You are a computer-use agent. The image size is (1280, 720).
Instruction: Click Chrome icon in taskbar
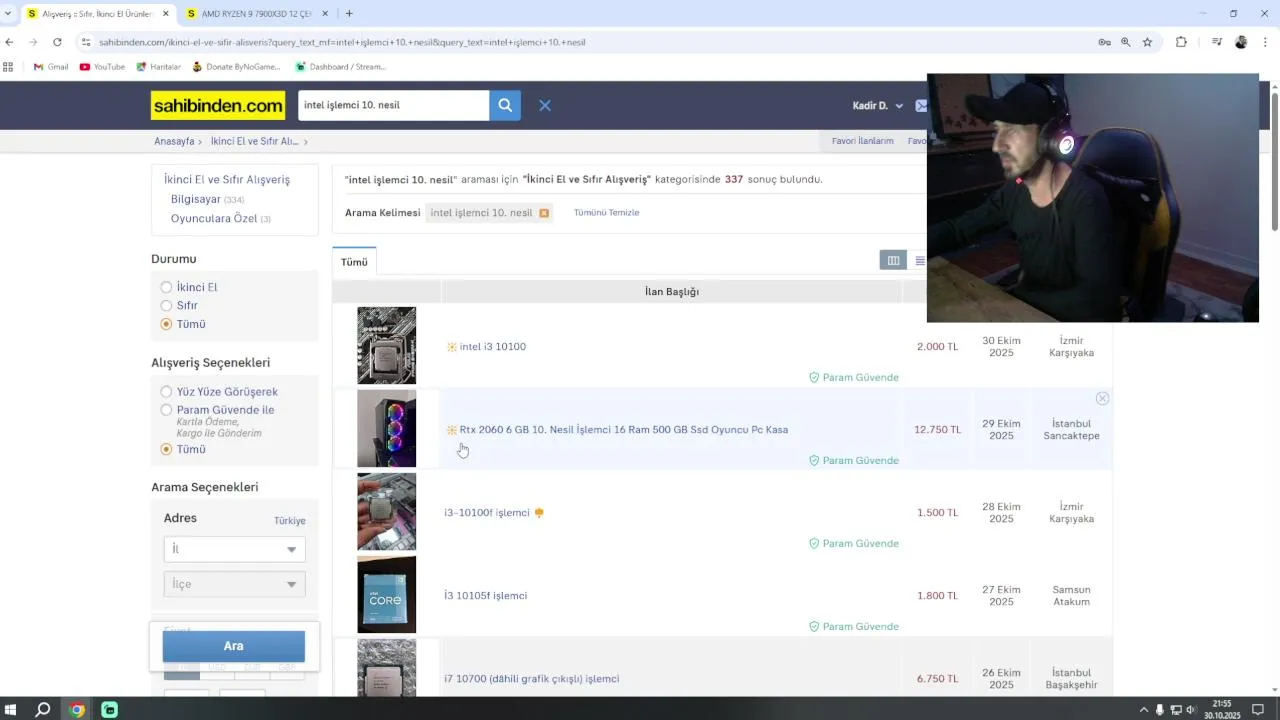(77, 710)
